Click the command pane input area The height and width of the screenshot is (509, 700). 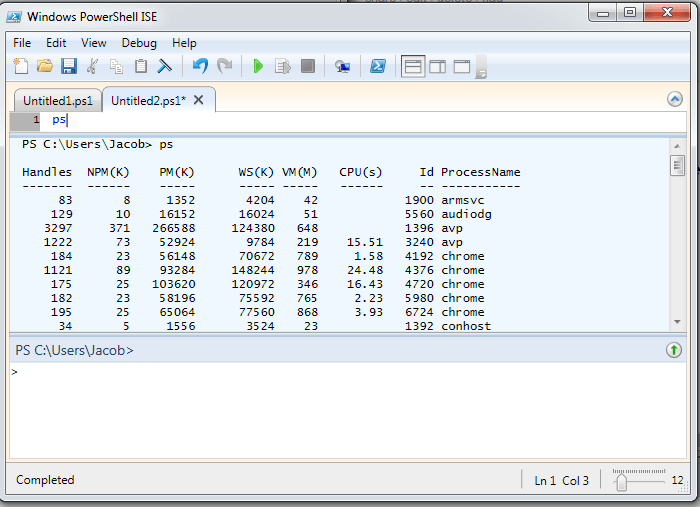(x=347, y=410)
